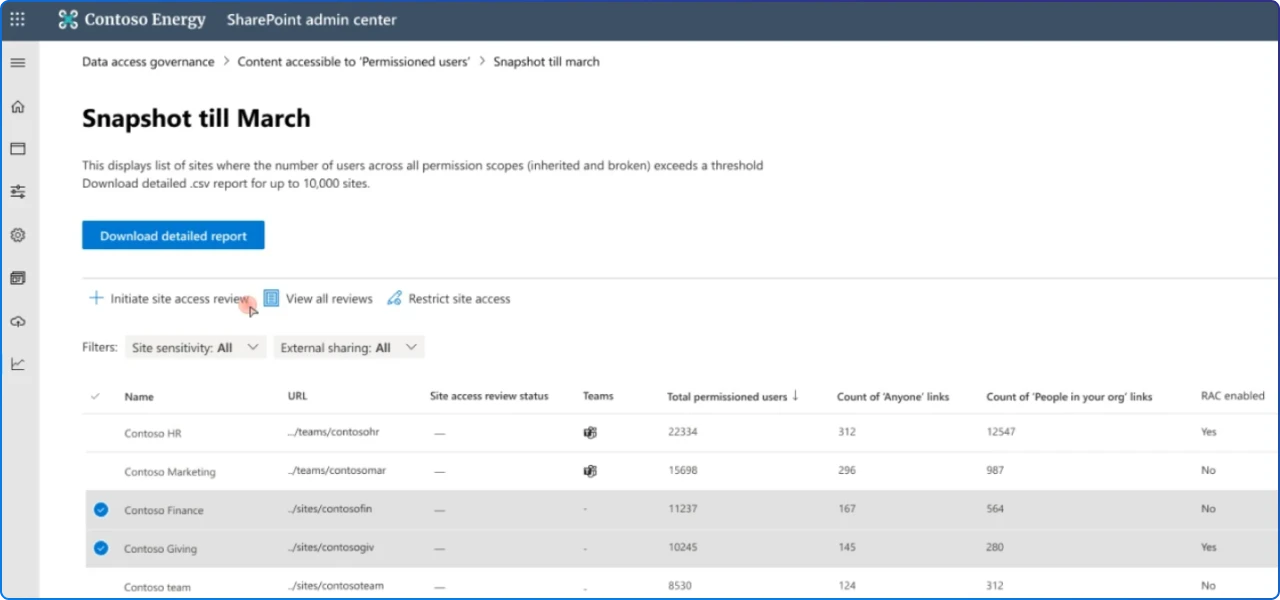Open Settings using the gear icon
Viewport: 1280px width, 600px height.
[17, 235]
